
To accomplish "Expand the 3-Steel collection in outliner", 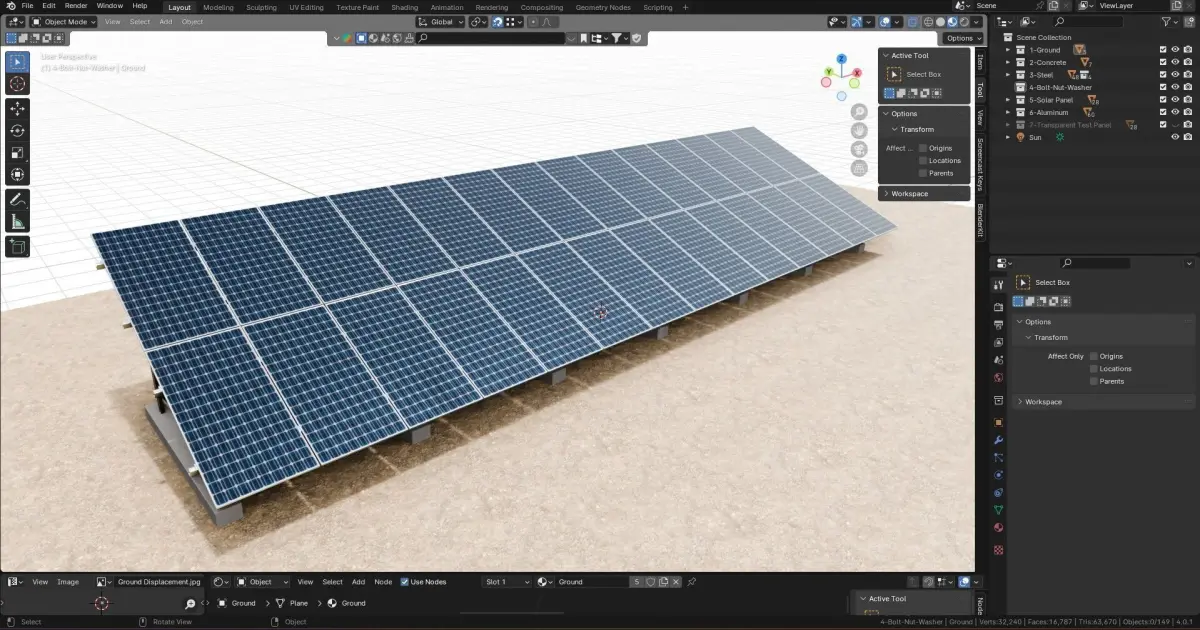I will (1009, 75).
